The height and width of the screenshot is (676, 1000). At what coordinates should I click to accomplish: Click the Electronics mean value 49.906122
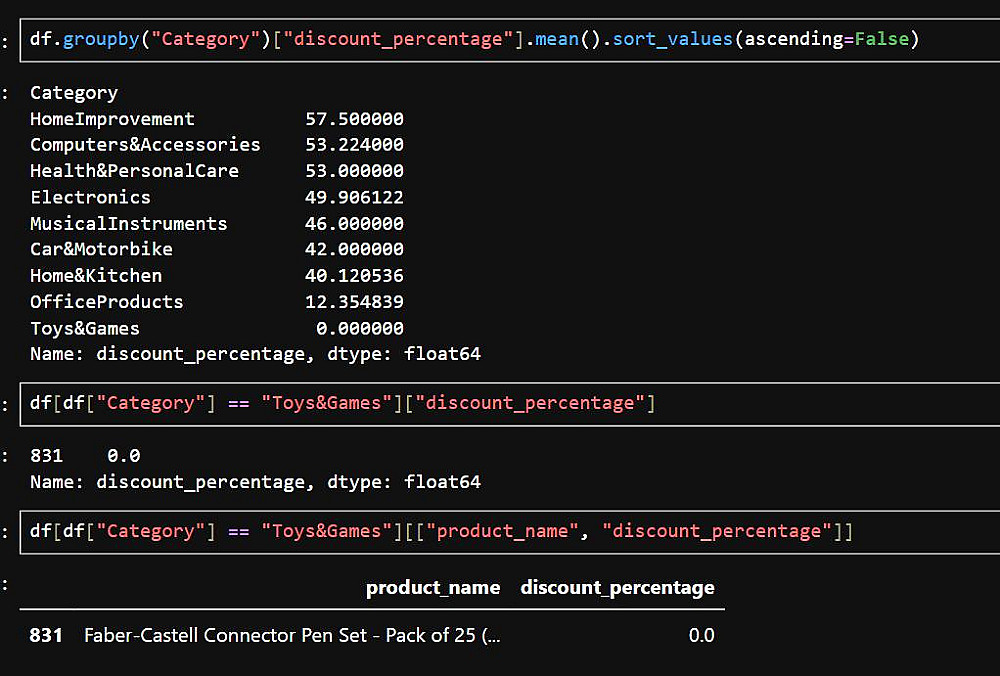coord(354,197)
